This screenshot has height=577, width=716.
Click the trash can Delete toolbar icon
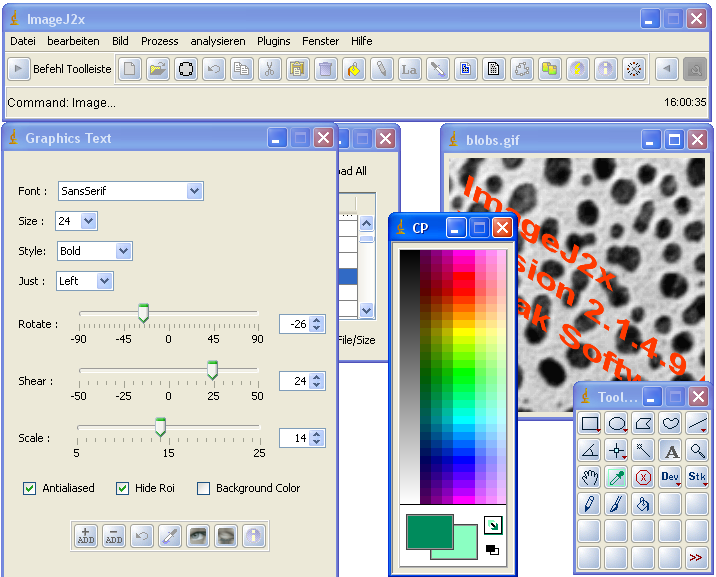[325, 69]
